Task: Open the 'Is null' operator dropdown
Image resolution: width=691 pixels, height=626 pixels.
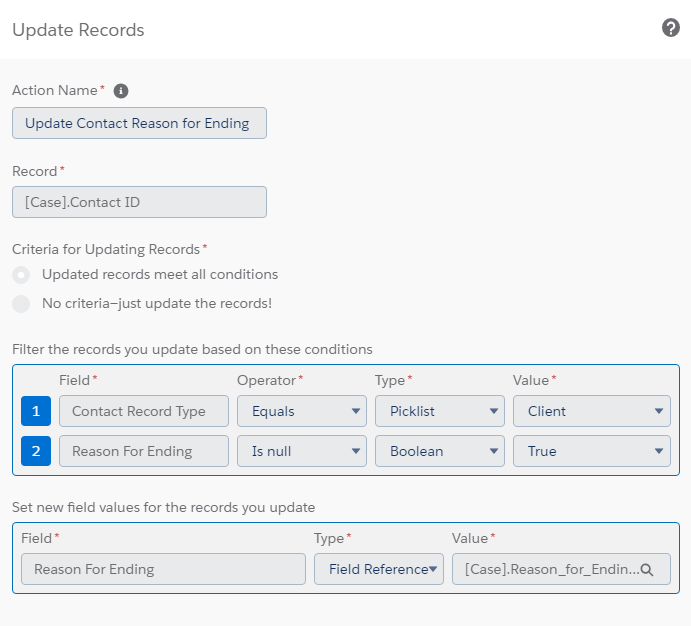Action: pyautogui.click(x=302, y=451)
